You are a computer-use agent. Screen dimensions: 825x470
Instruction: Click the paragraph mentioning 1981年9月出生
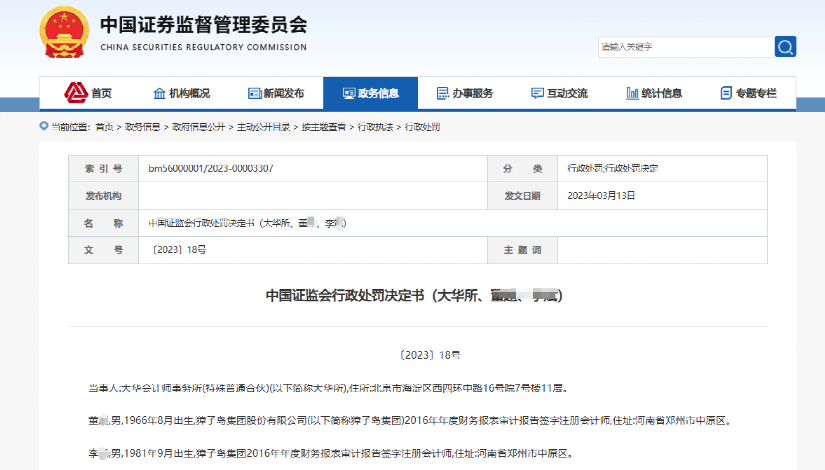pyautogui.click(x=331, y=453)
